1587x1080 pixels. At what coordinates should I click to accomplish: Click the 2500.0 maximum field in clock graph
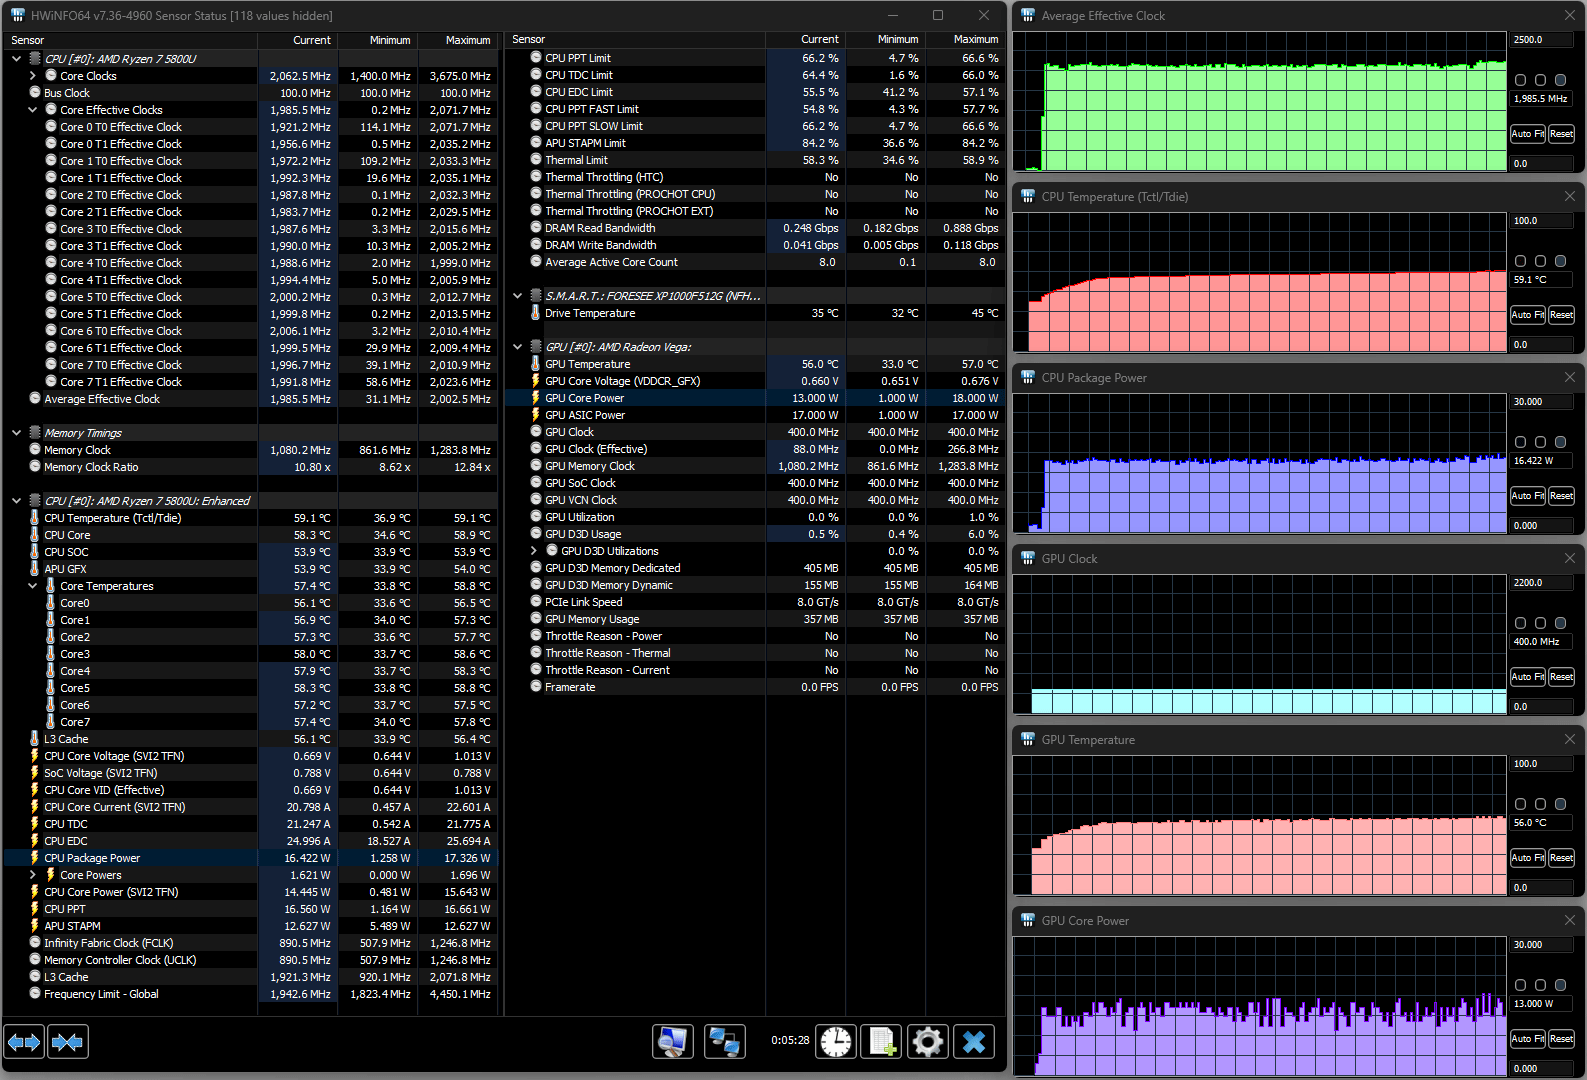(1539, 40)
